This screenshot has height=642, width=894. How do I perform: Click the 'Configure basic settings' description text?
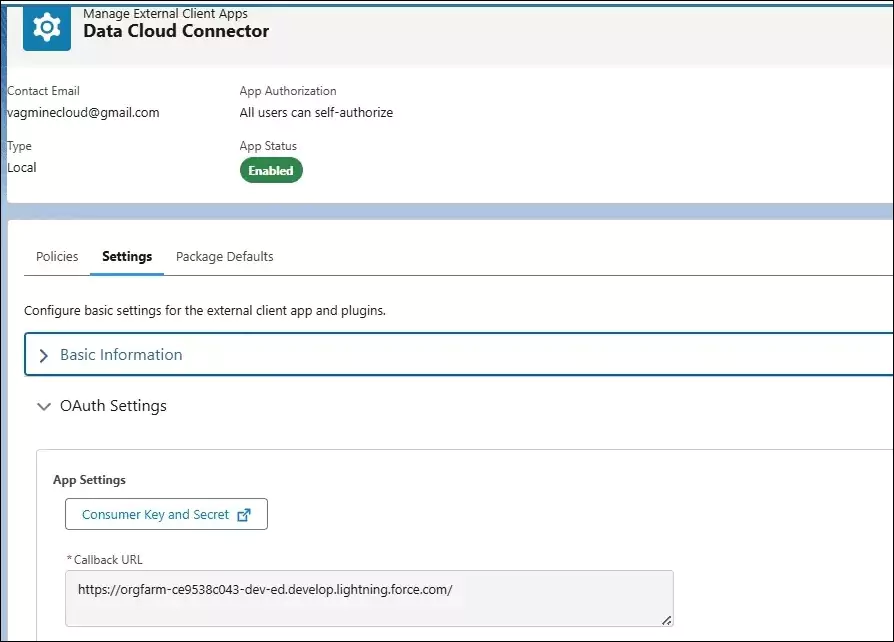[x=205, y=311]
